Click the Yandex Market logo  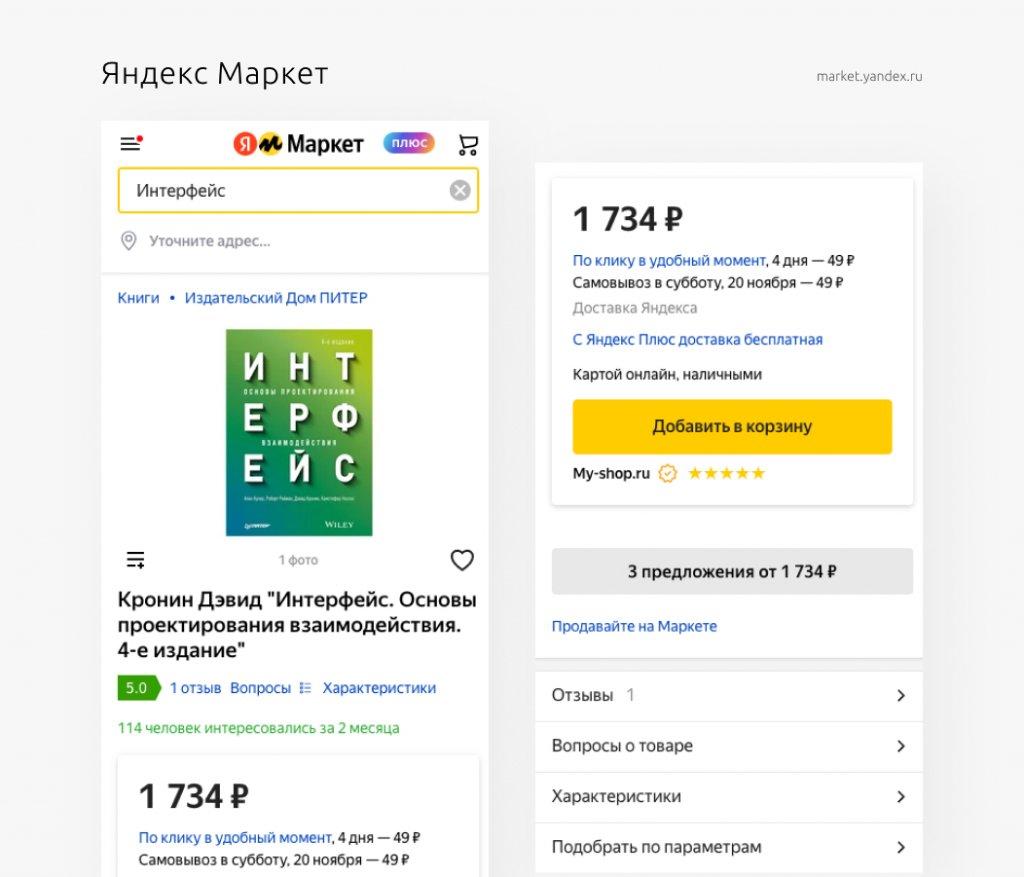pyautogui.click(x=298, y=144)
